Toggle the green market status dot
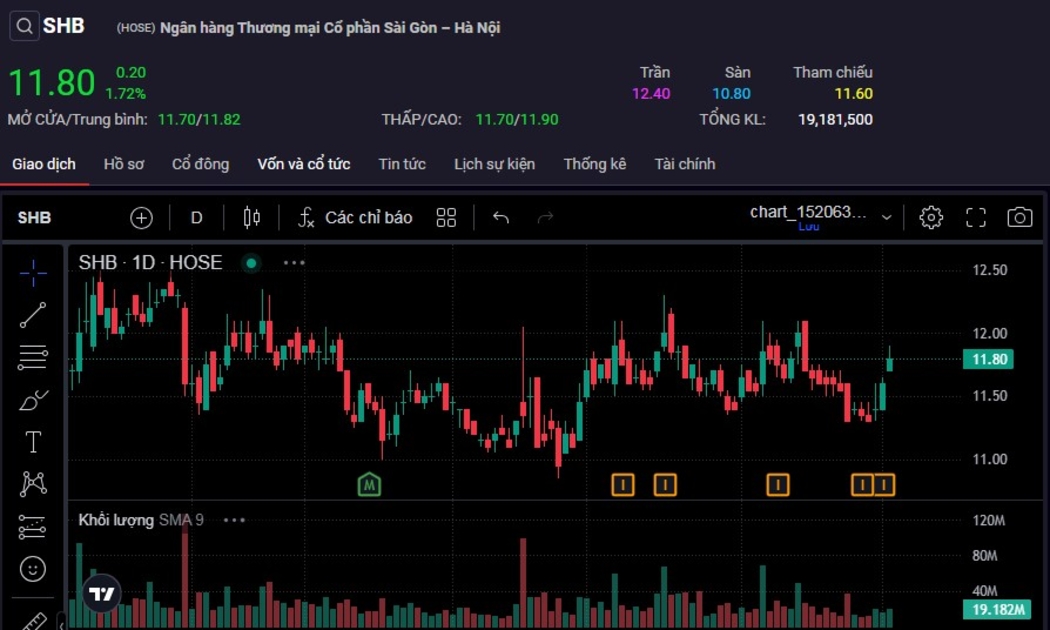Screen dimensions: 1050x630 (251, 263)
